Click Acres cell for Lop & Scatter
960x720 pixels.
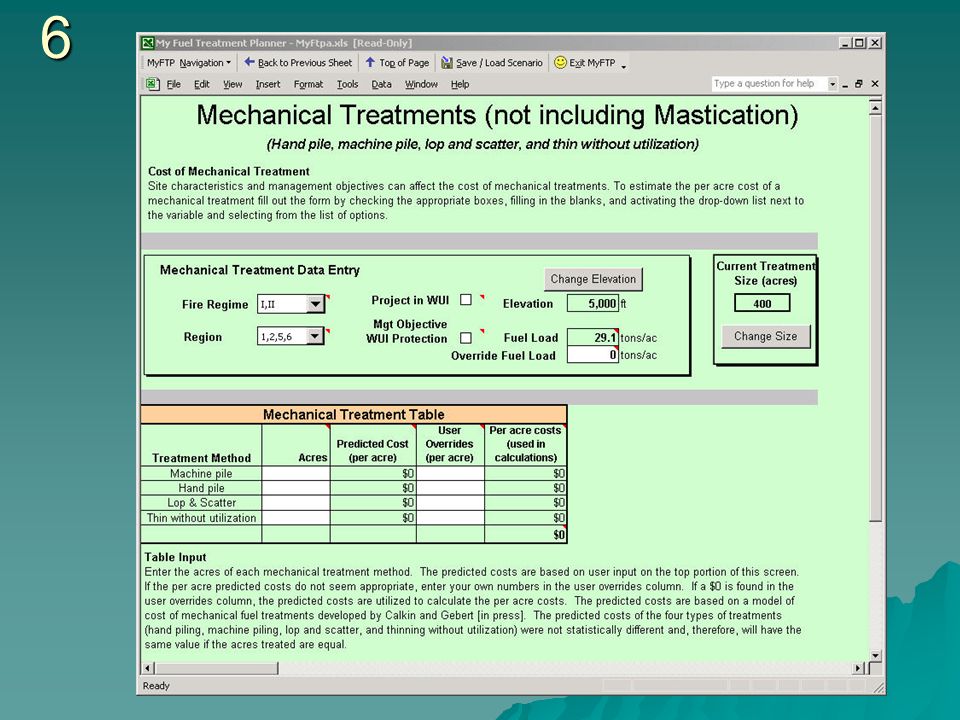296,503
